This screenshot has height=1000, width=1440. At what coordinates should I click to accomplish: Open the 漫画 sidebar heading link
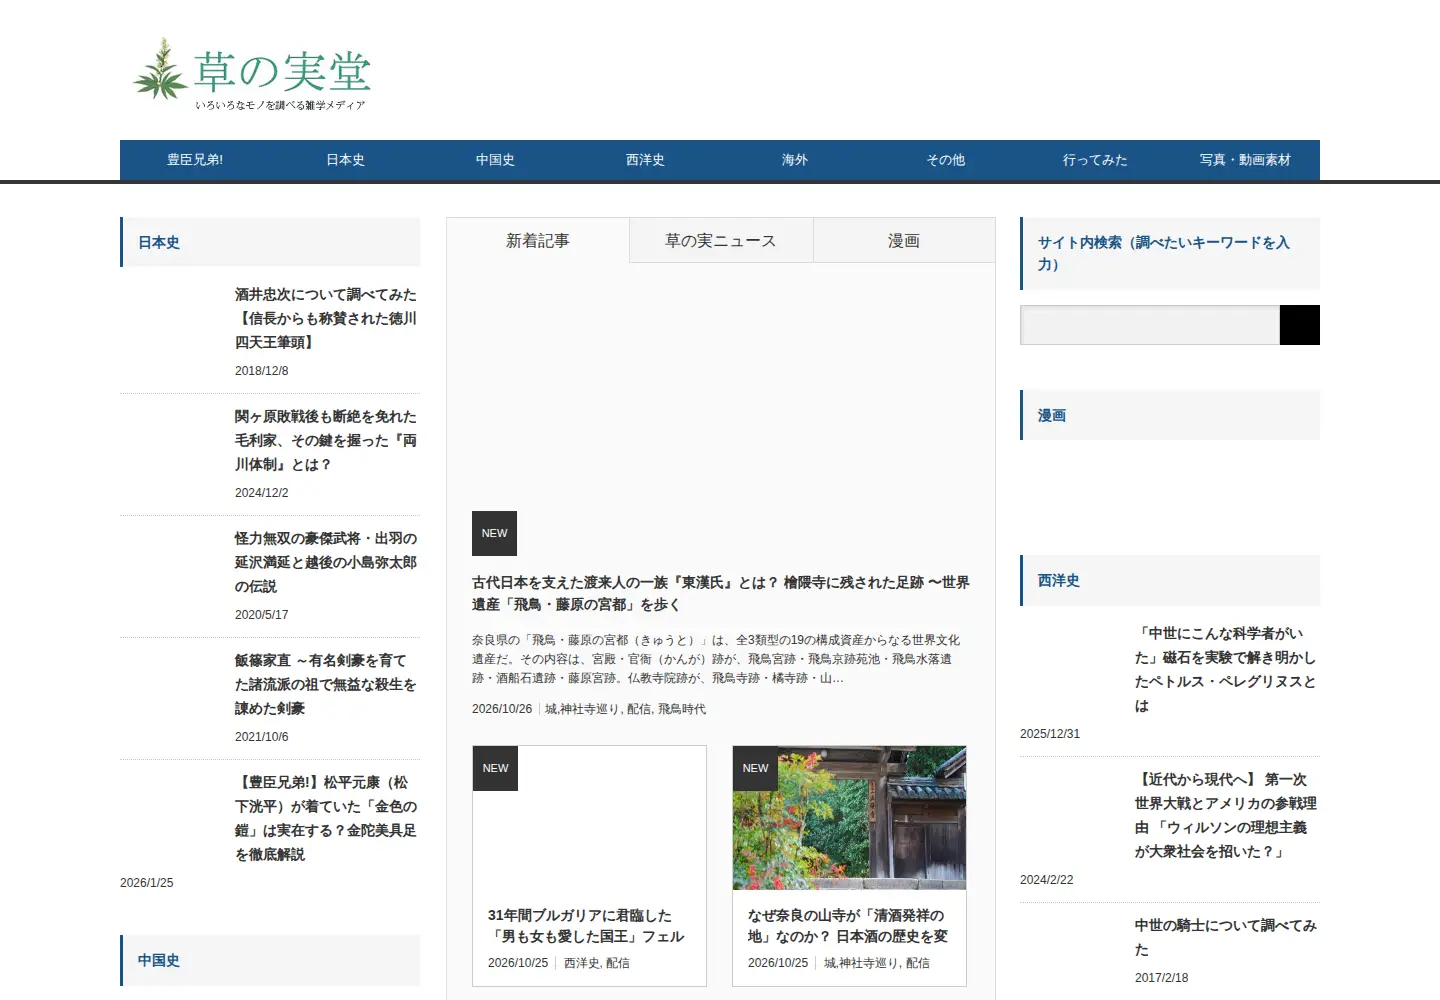tap(1052, 415)
